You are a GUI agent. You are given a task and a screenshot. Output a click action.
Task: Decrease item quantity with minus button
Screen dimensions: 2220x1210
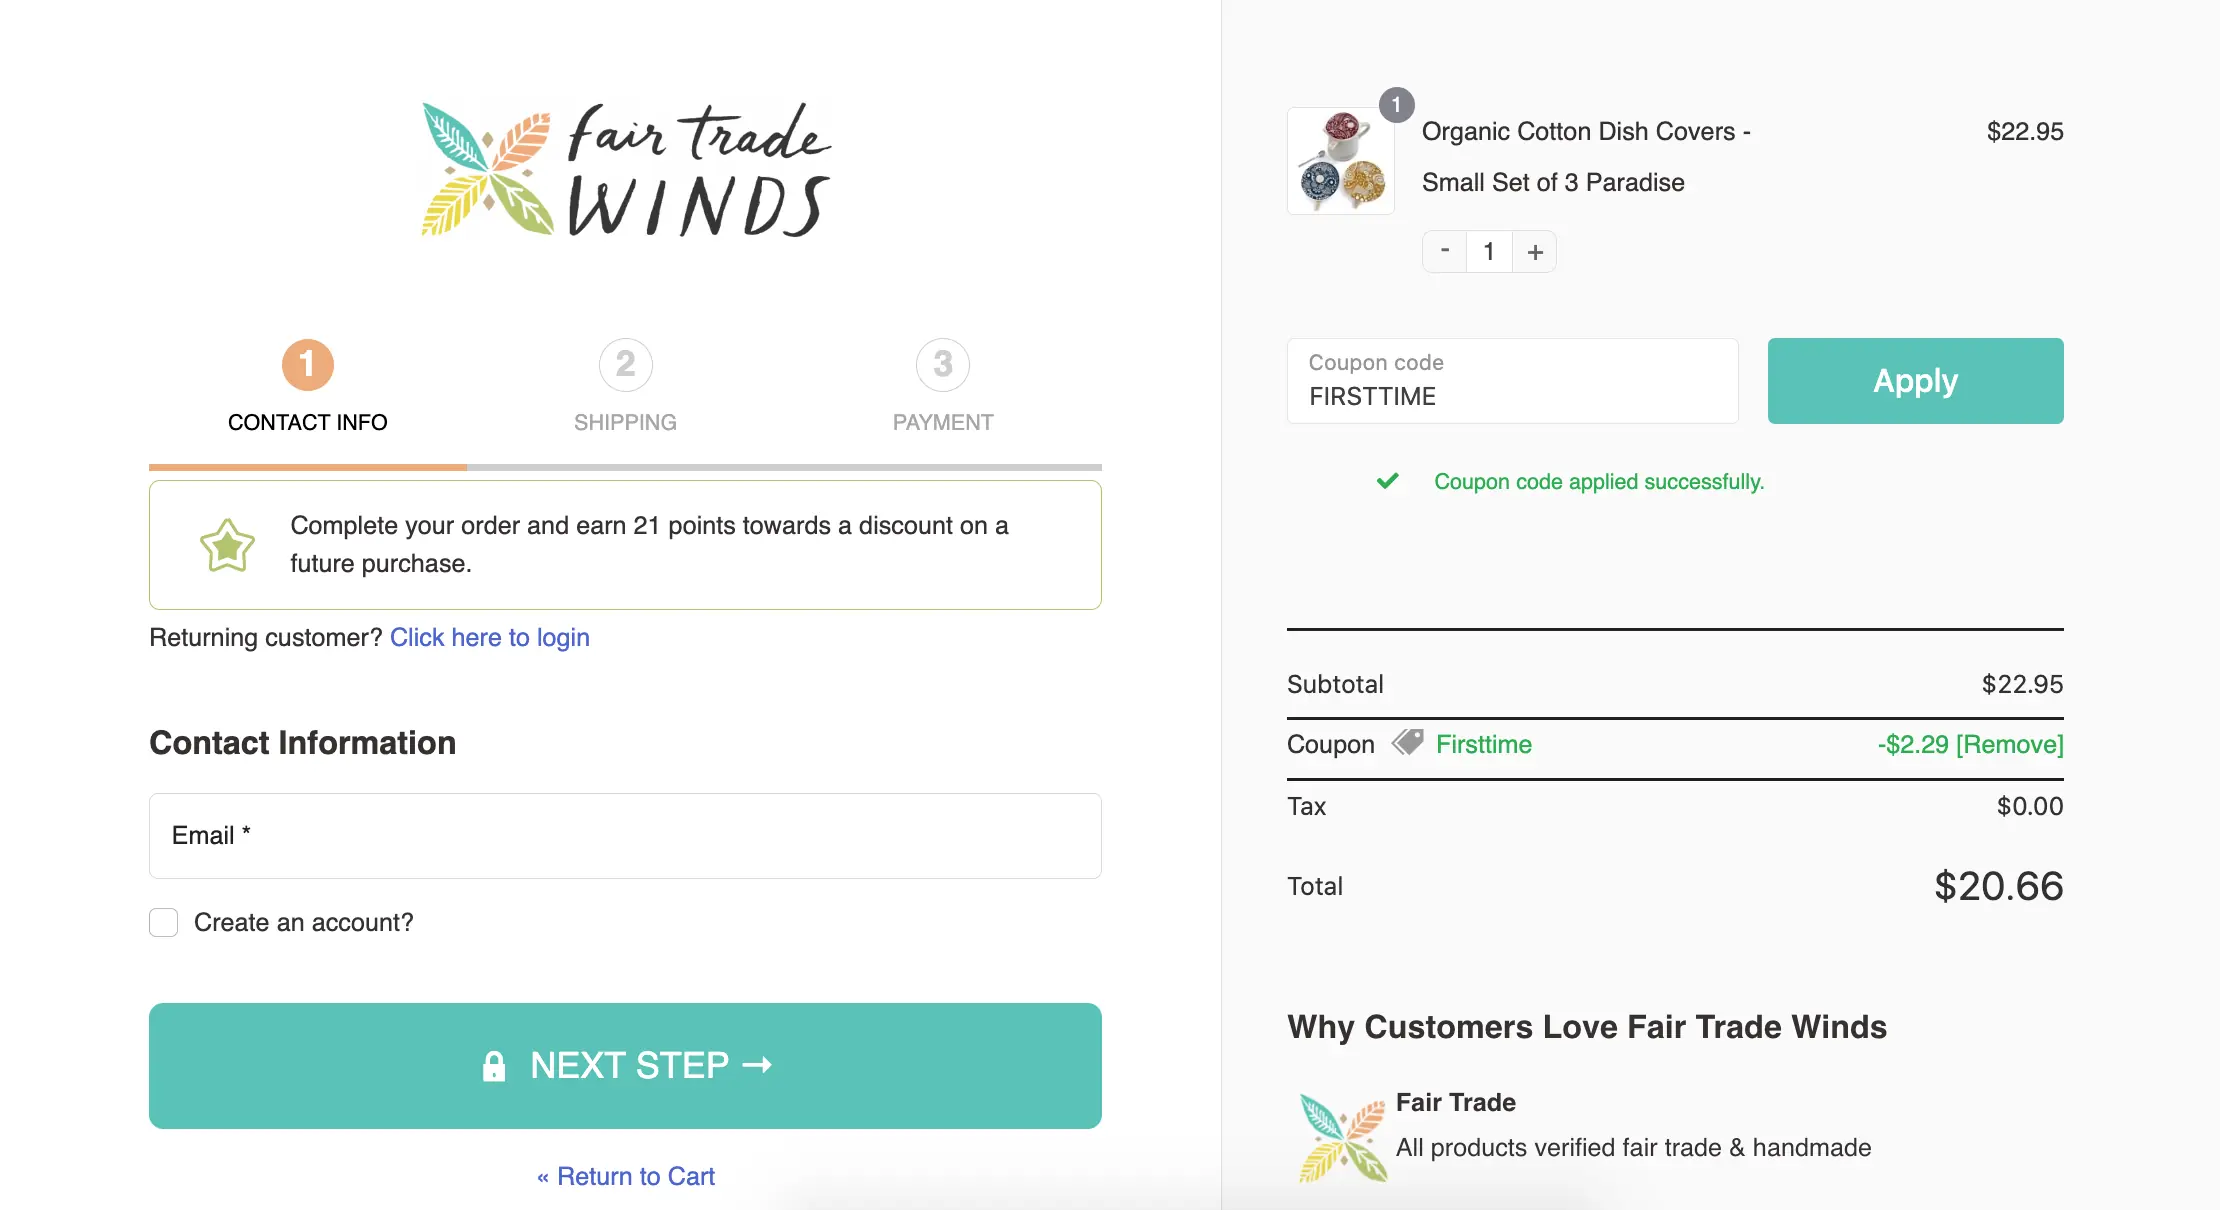pyautogui.click(x=1445, y=251)
